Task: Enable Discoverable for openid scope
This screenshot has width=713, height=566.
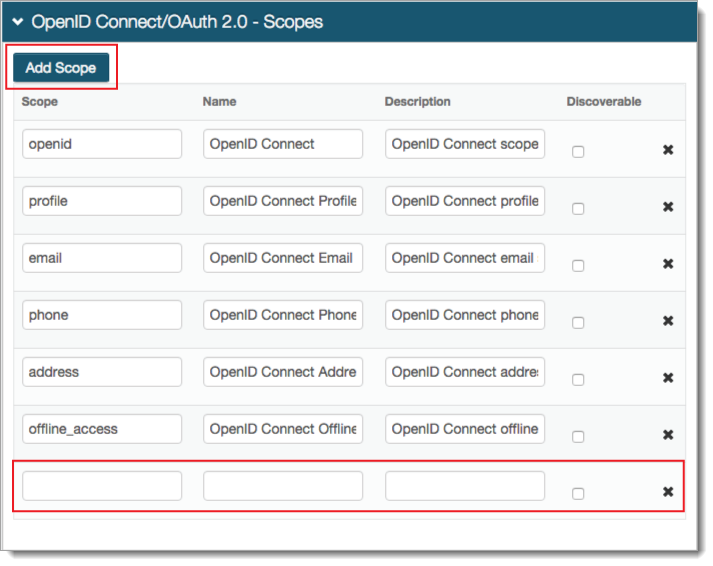Action: (578, 152)
